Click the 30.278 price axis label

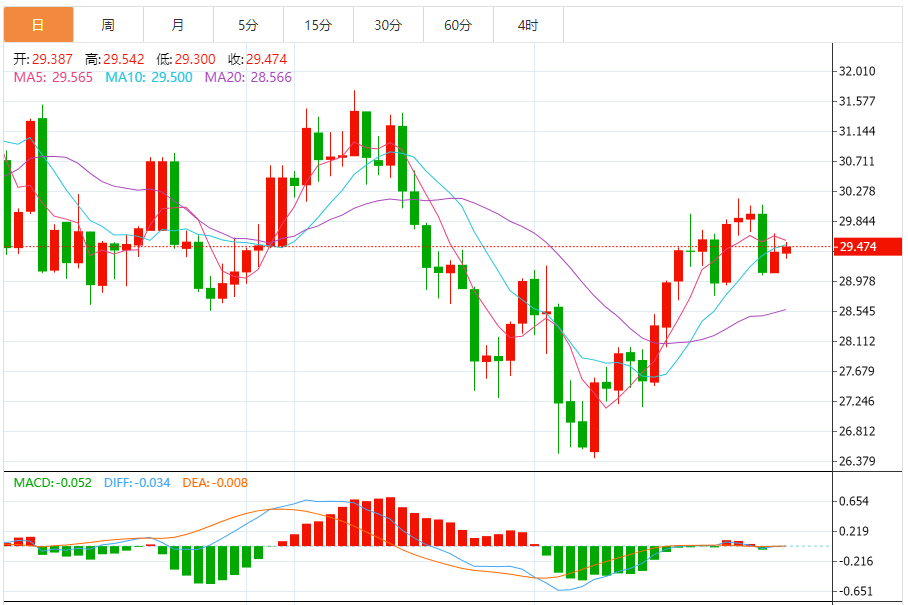coord(857,191)
